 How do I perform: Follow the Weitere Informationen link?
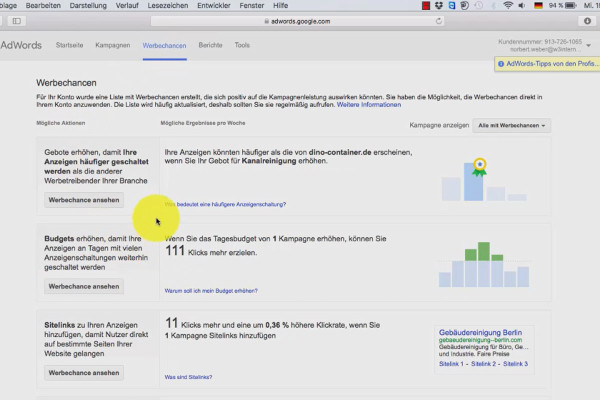point(369,104)
